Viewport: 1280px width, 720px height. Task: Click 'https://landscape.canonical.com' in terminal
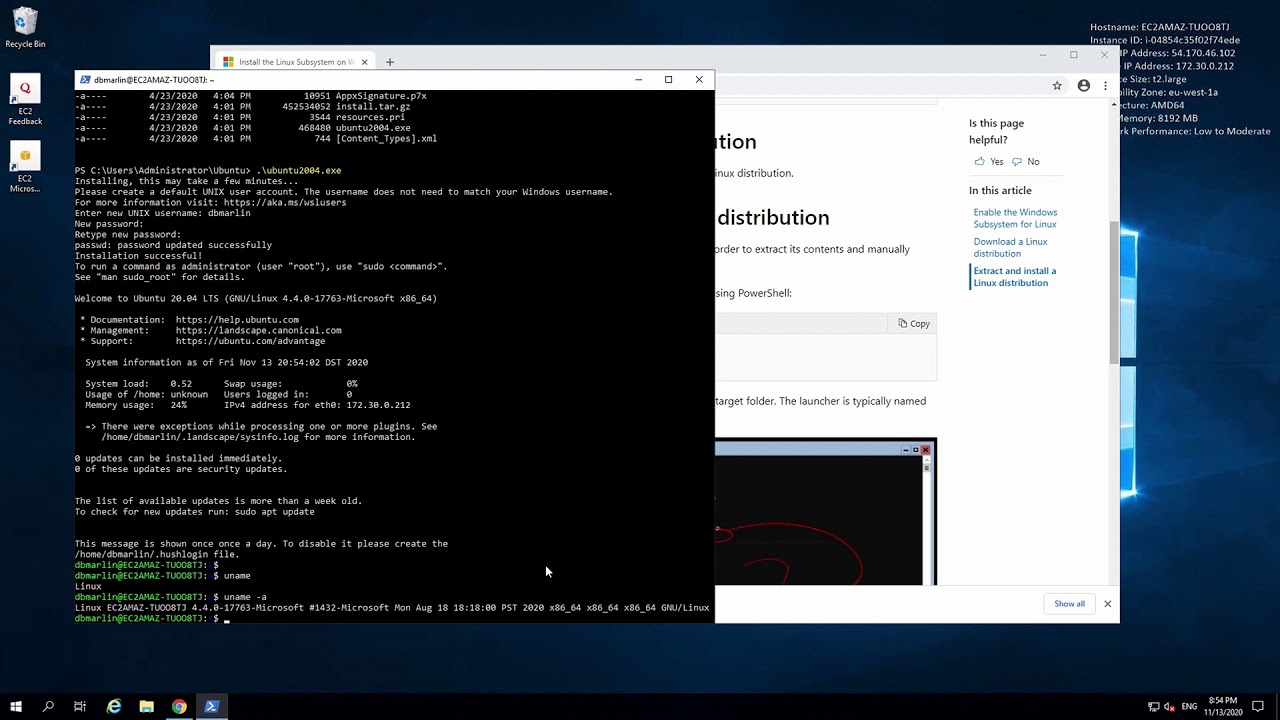point(258,330)
